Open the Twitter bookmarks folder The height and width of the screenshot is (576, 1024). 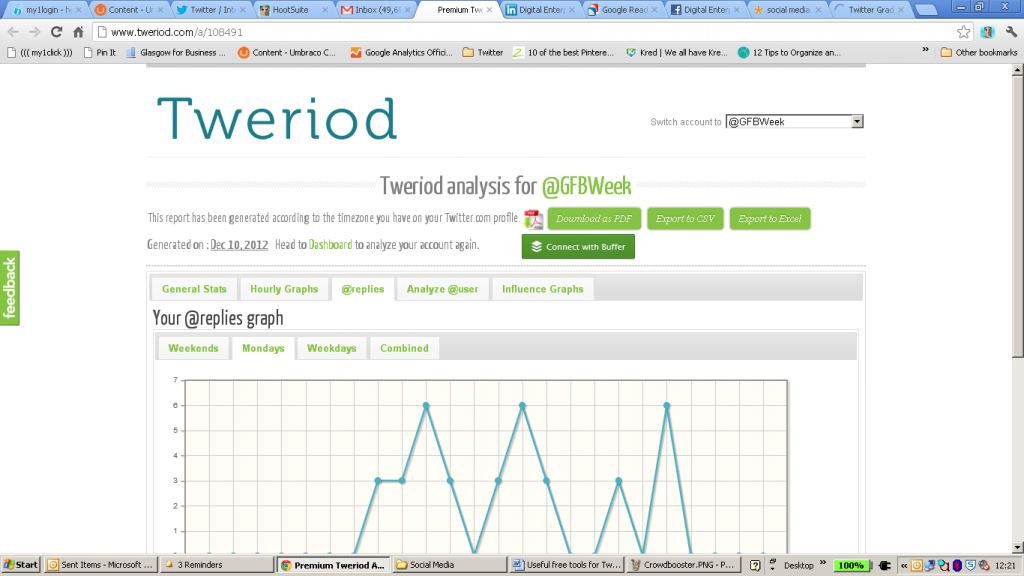coord(483,53)
